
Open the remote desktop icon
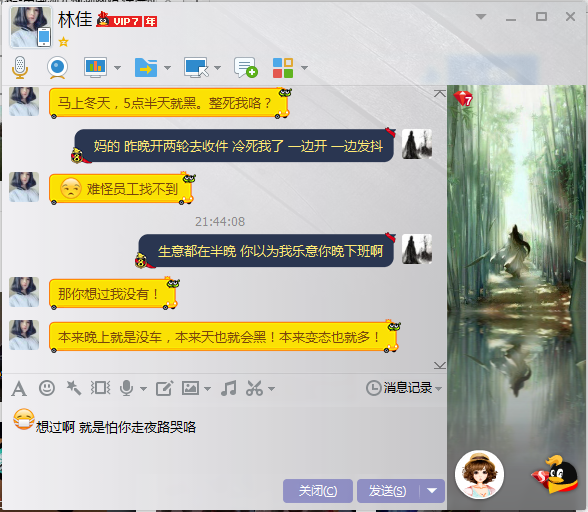coord(196,68)
